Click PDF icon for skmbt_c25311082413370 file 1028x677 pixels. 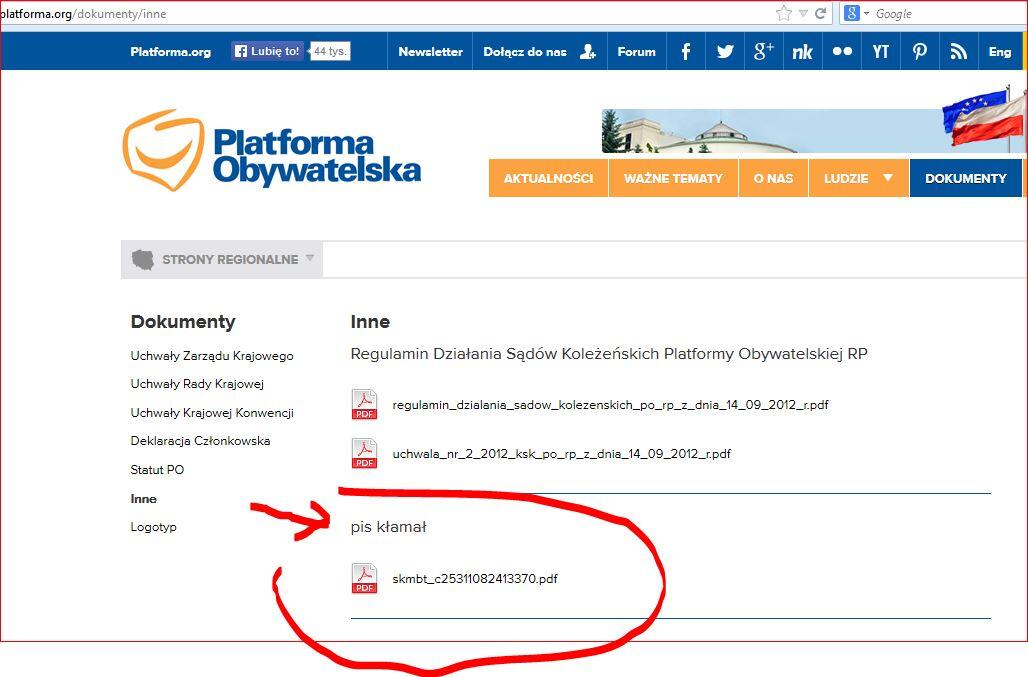click(x=365, y=578)
